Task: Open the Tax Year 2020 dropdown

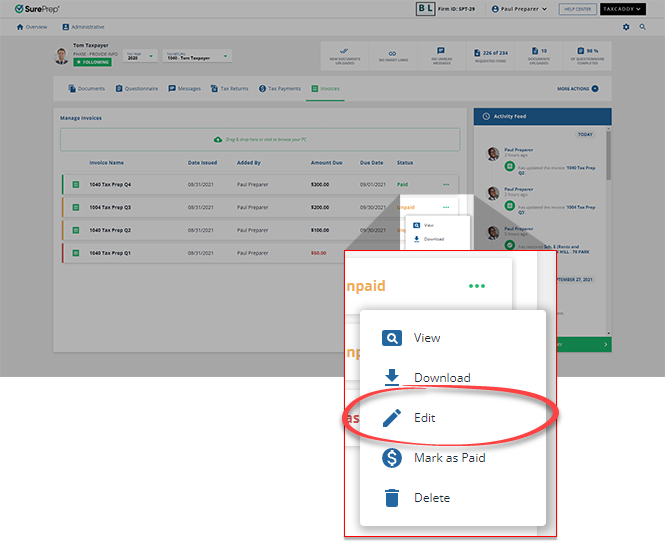Action: pos(140,57)
